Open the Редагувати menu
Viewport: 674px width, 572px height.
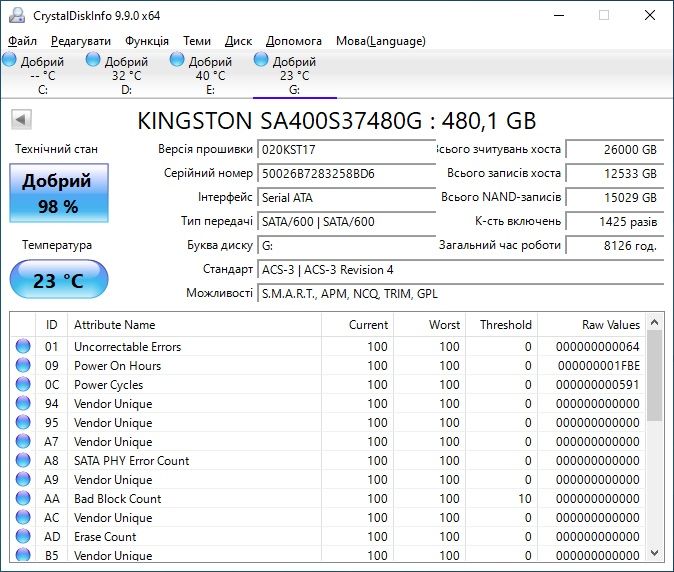[x=81, y=41]
